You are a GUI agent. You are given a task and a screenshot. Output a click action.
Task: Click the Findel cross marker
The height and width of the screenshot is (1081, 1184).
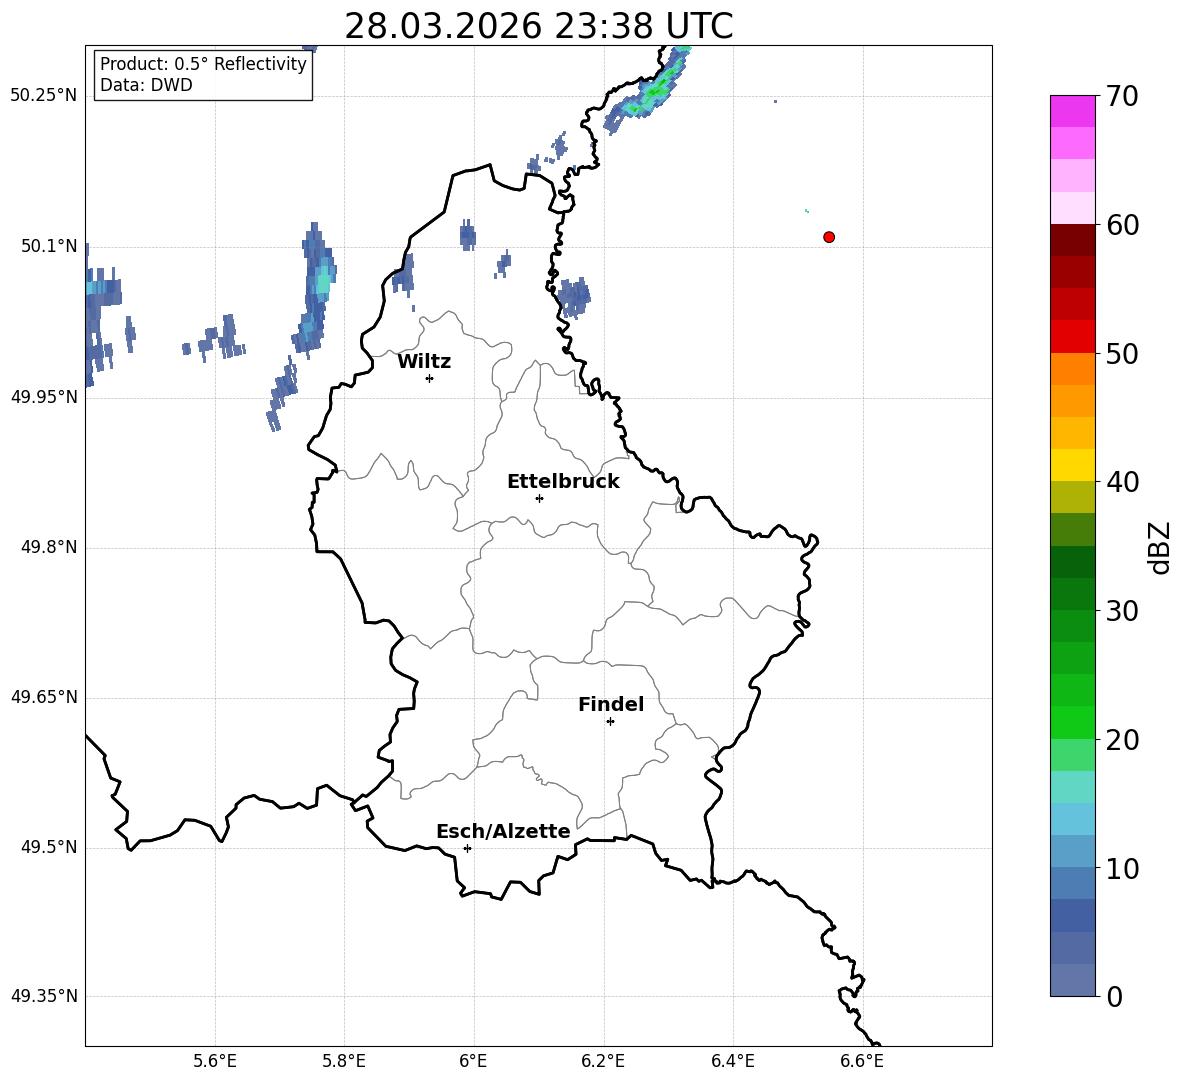coord(610,722)
